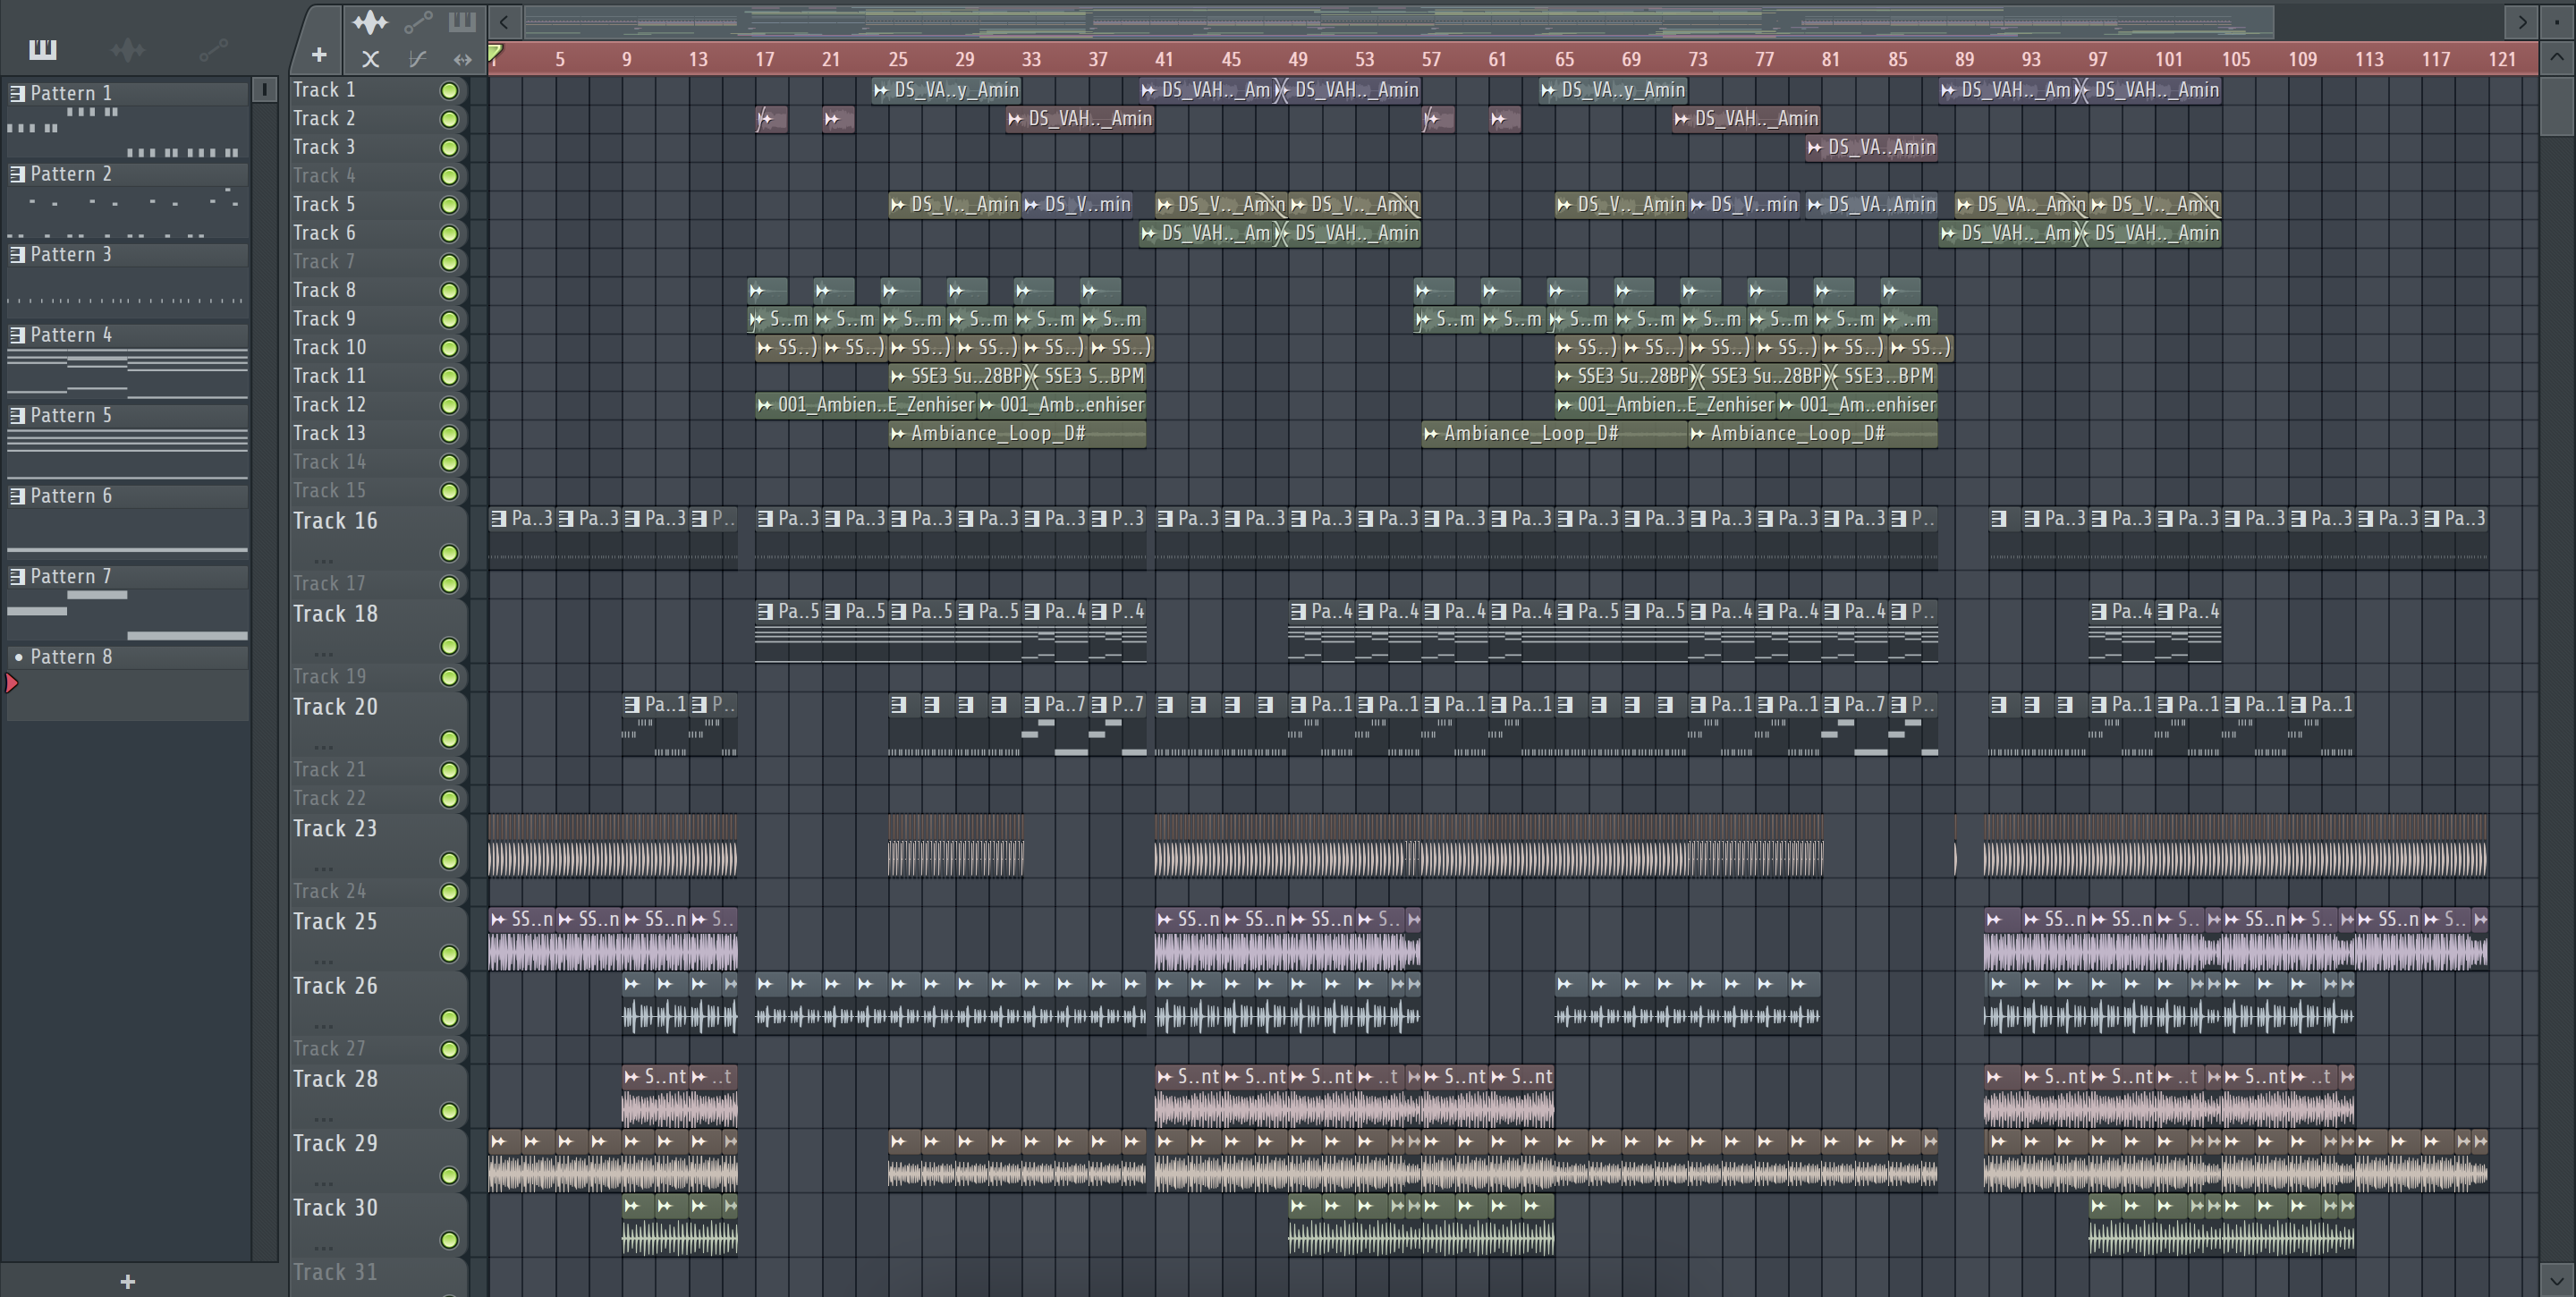This screenshot has width=2576, height=1297.
Task: Toggle Track 13 mute LED
Action: [x=450, y=434]
